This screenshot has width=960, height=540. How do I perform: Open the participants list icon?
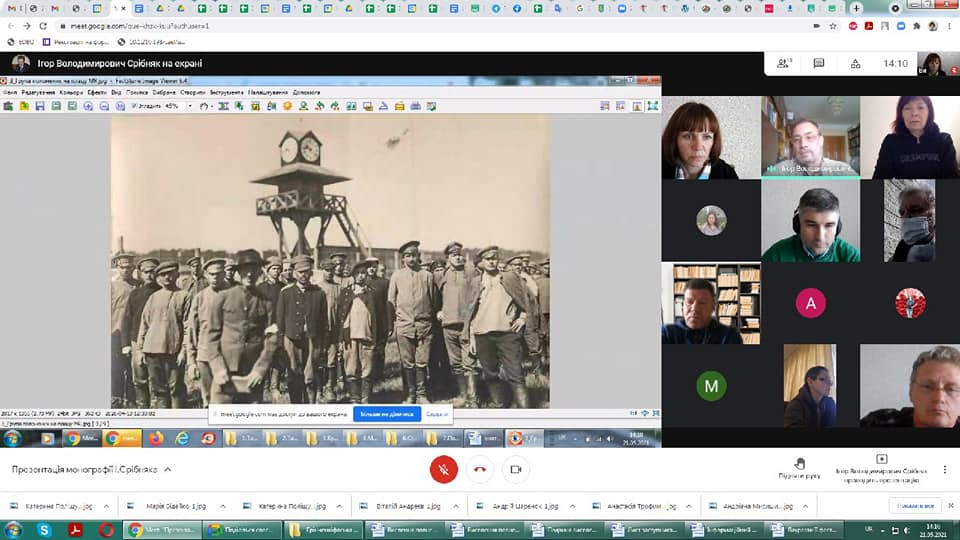coord(784,63)
